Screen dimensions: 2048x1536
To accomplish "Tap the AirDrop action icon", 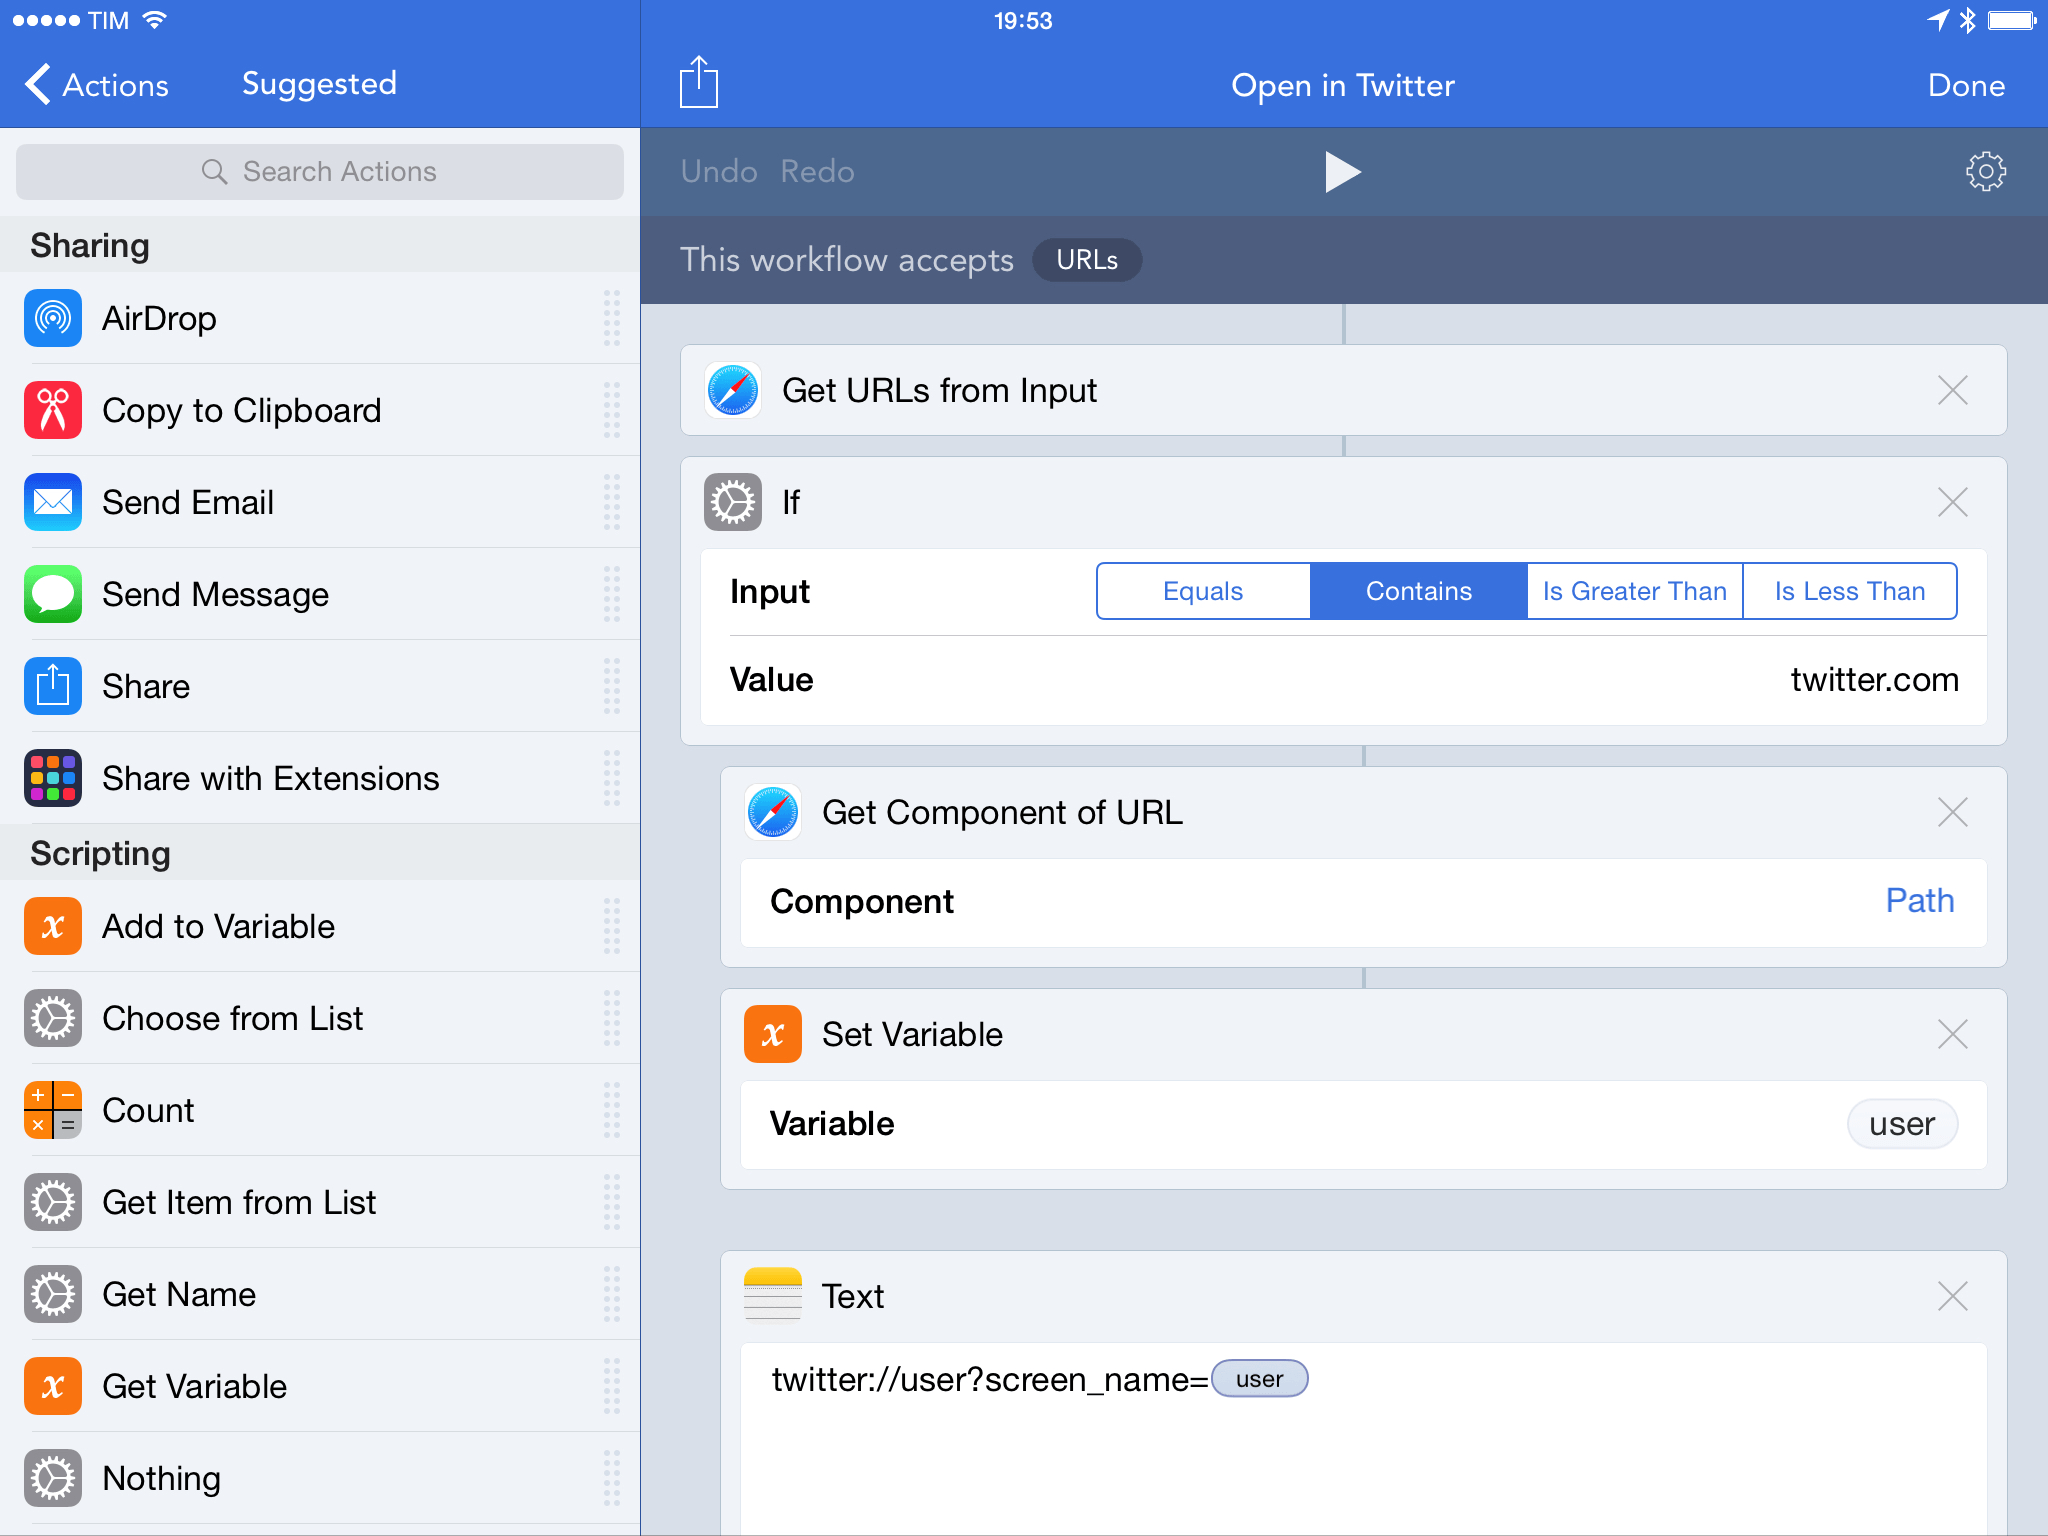I will click(x=53, y=318).
